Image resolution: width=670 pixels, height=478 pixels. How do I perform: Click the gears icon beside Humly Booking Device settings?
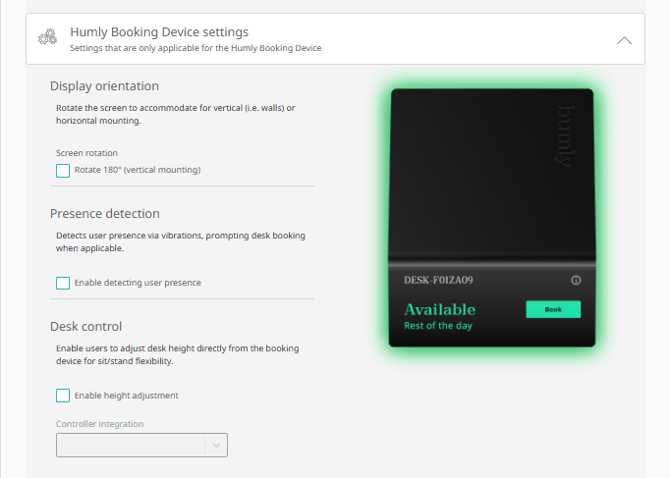(x=47, y=38)
